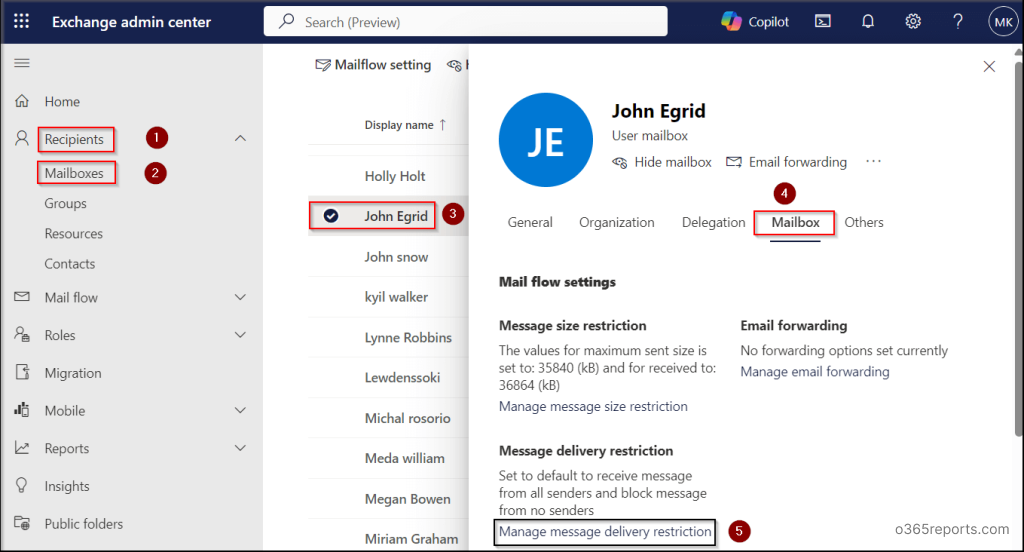The width and height of the screenshot is (1024, 552).
Task: Open the MK account avatar menu
Action: coord(1003,22)
